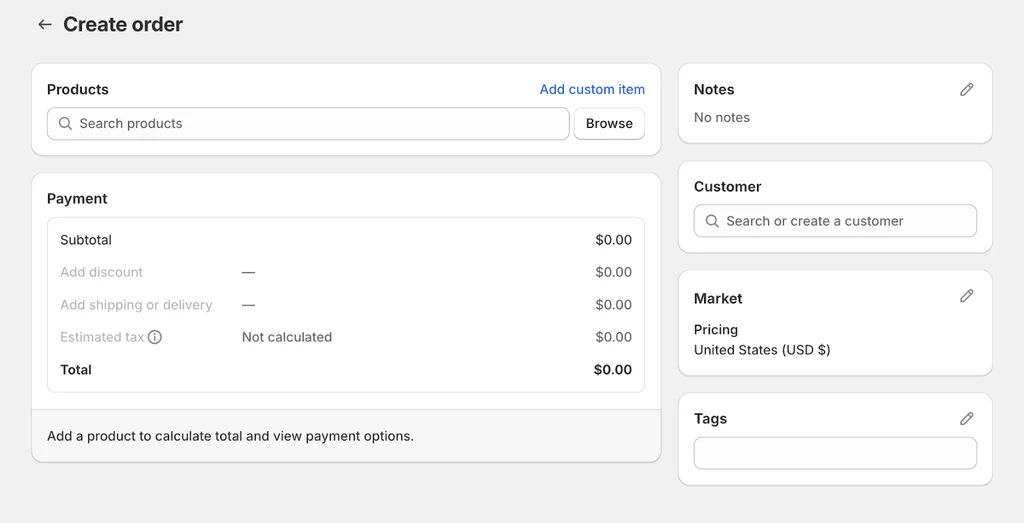Select Add shipping or delivery
Viewport: 1024px width, 523px height.
point(136,305)
